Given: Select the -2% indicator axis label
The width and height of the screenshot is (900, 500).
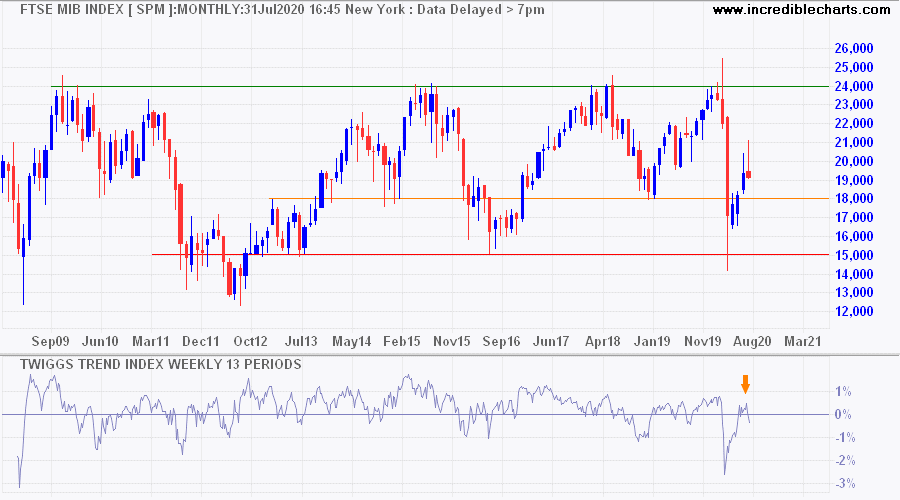Looking at the screenshot, I should click(844, 461).
